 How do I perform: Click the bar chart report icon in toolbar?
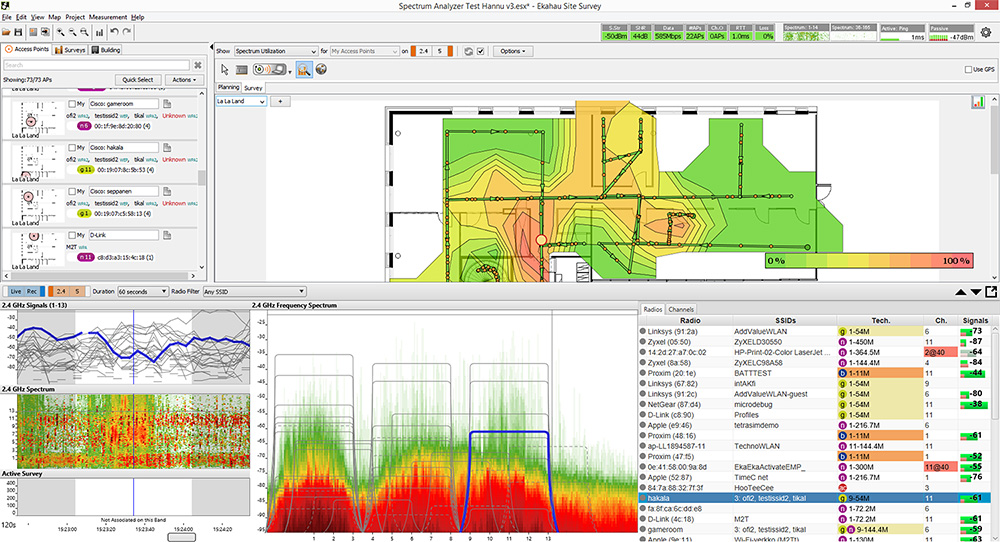coord(99,32)
